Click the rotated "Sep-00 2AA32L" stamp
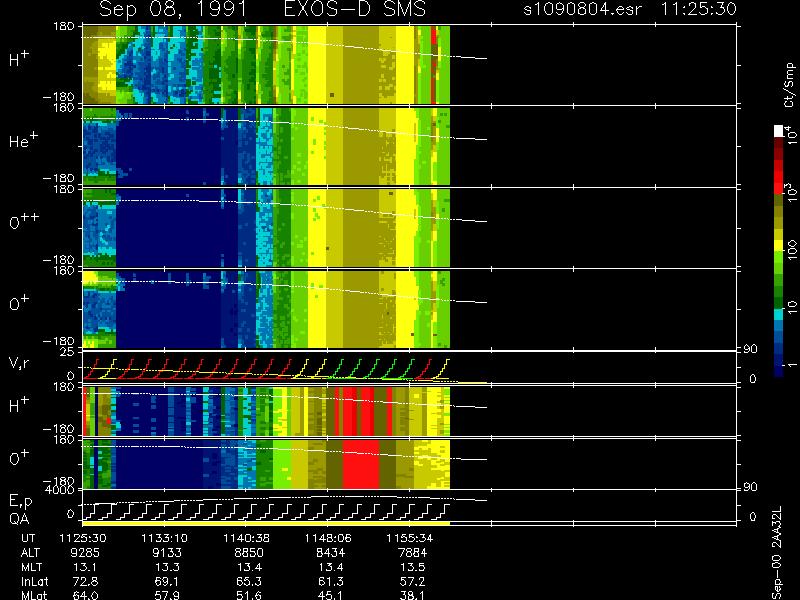The image size is (800, 600). 776,554
